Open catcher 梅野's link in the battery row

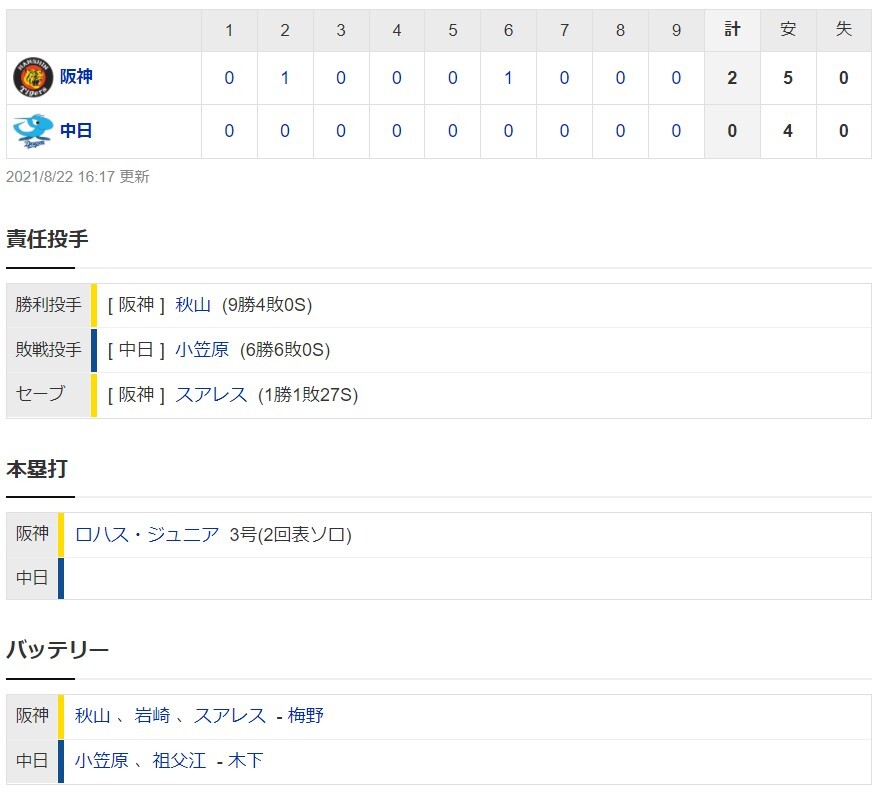(306, 716)
